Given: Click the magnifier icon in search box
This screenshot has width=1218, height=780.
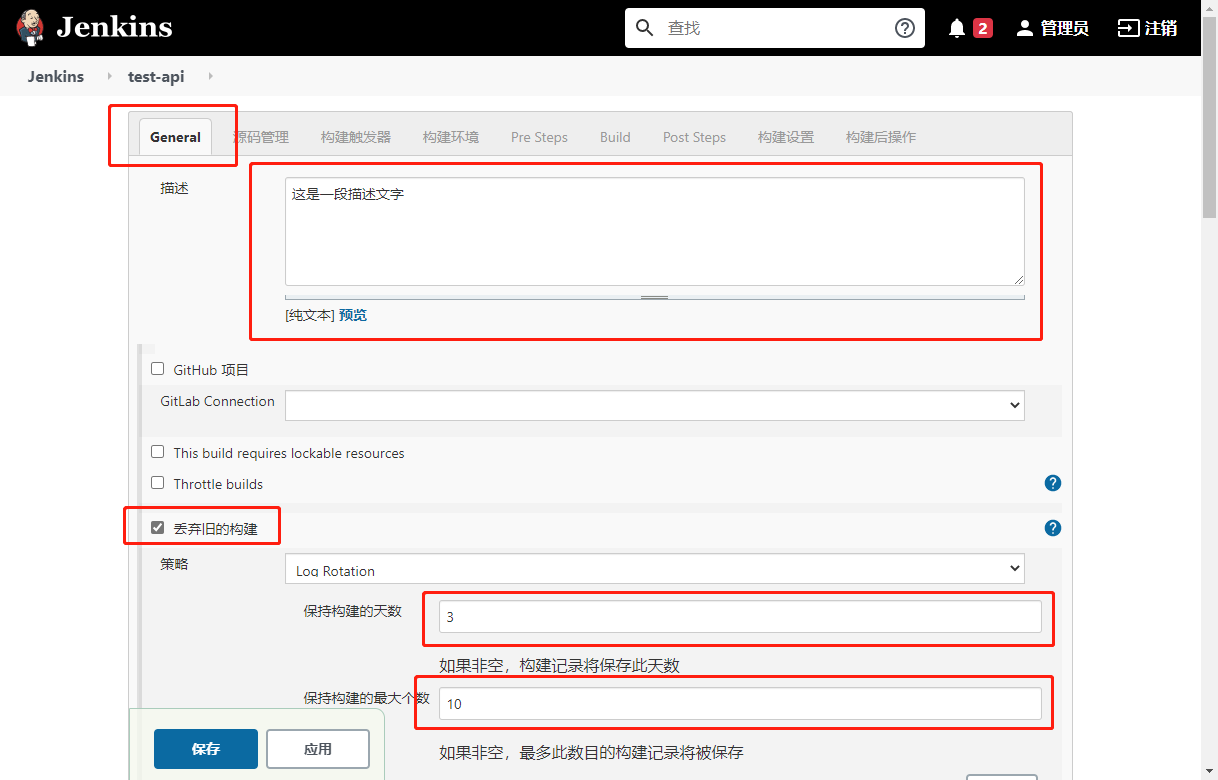Looking at the screenshot, I should pyautogui.click(x=645, y=28).
